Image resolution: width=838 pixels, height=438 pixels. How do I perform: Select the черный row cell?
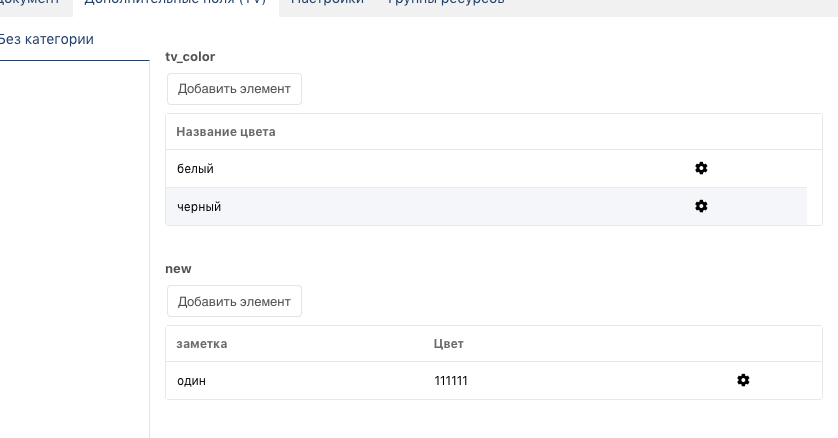[x=199, y=207]
